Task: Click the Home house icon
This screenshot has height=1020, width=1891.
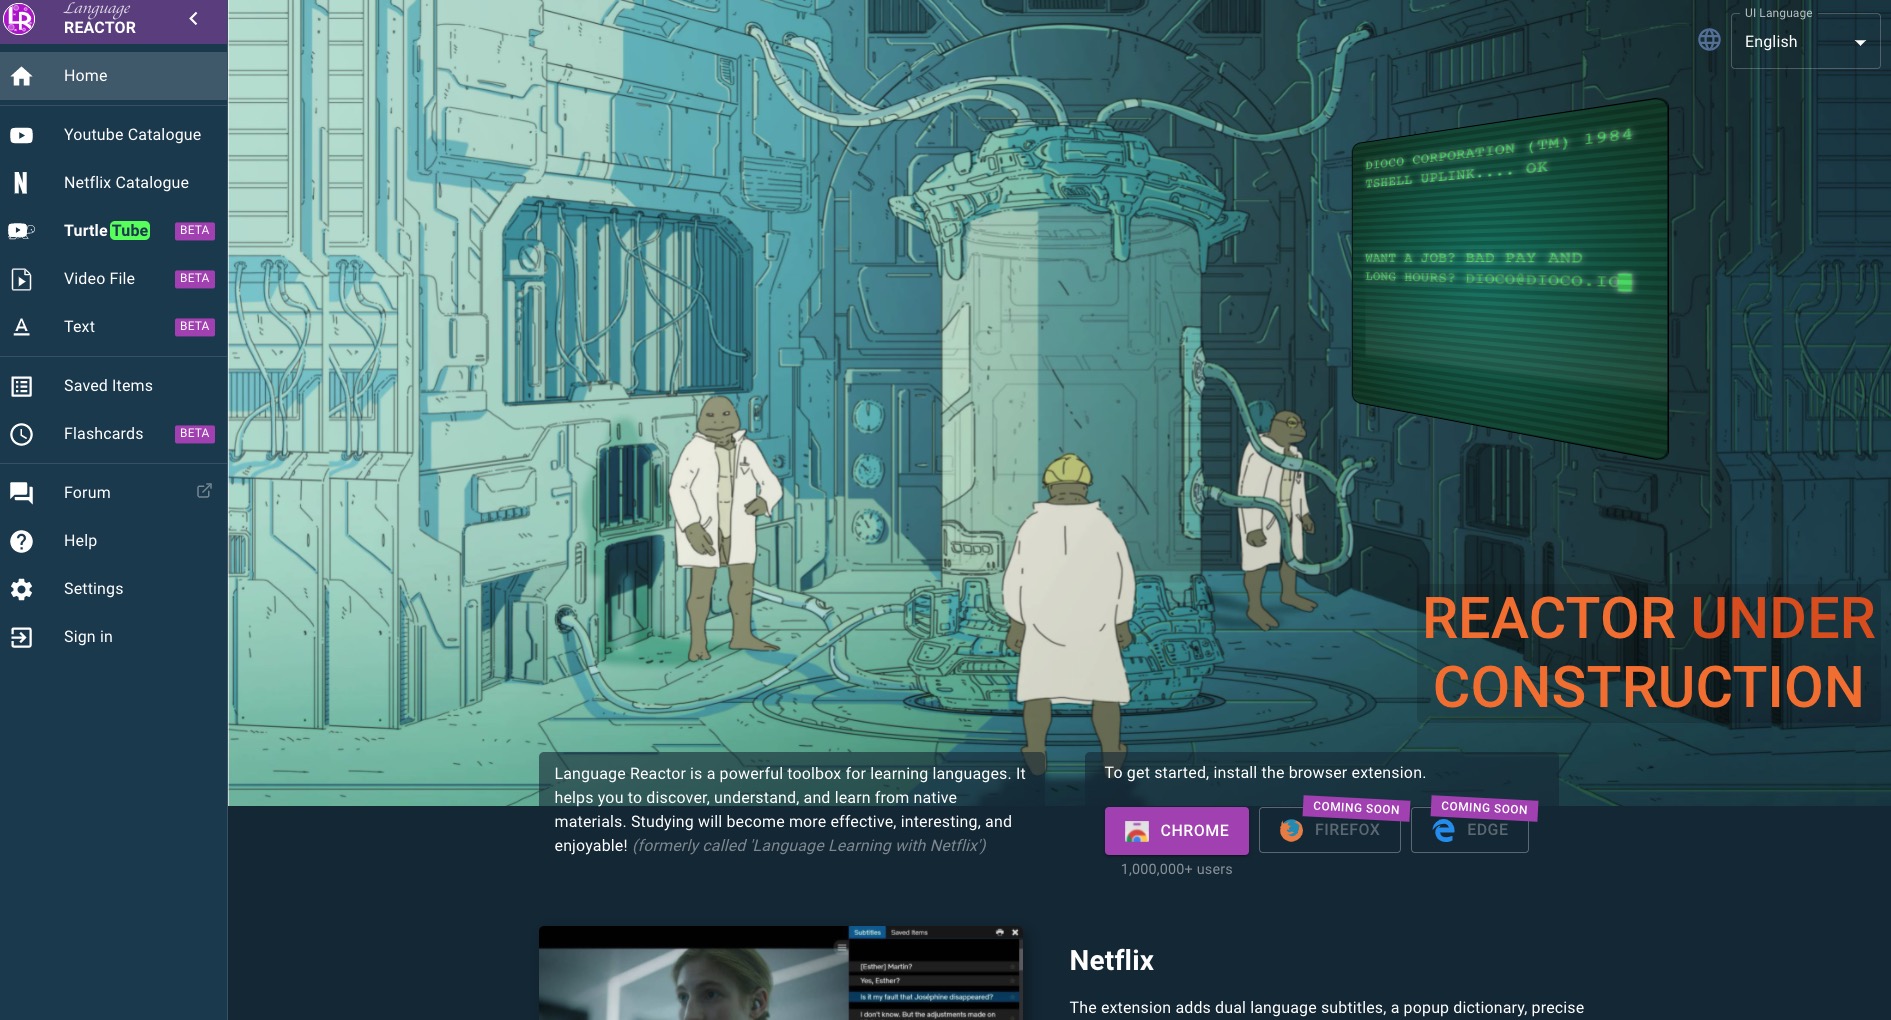Action: [21, 76]
